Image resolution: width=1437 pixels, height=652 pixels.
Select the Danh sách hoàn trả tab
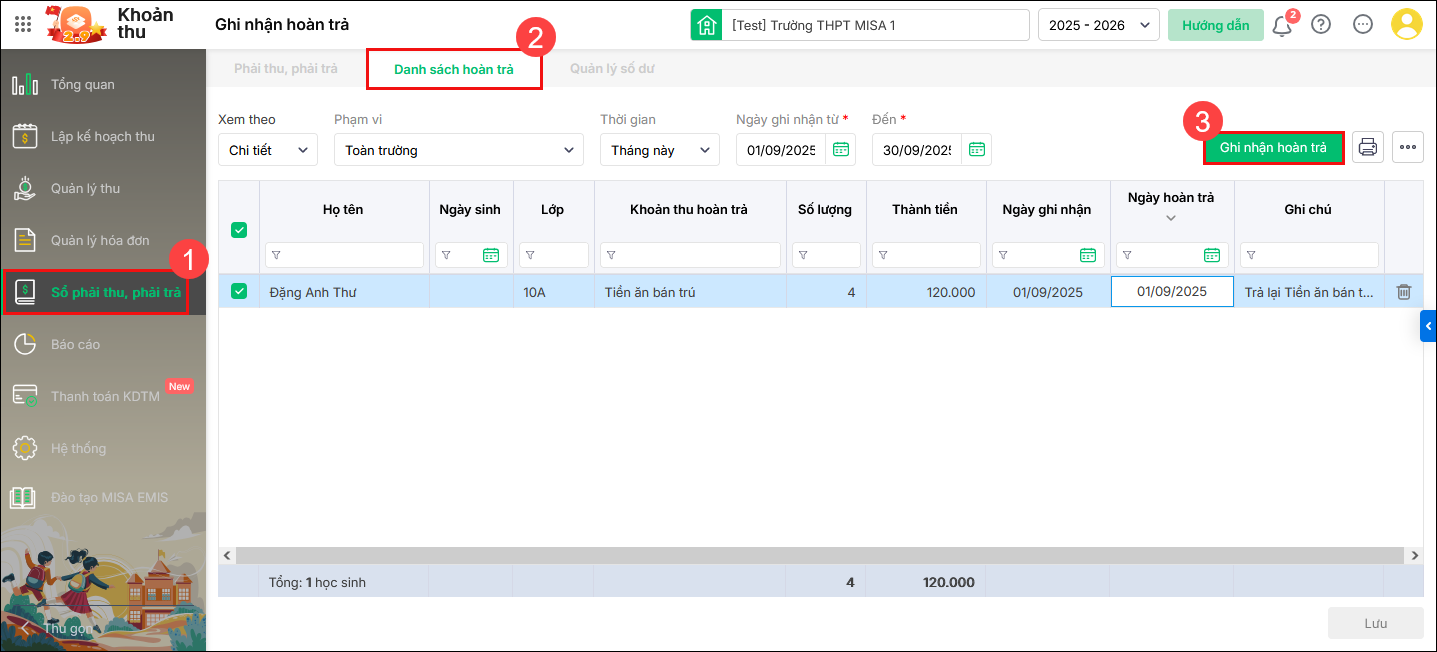(x=454, y=69)
